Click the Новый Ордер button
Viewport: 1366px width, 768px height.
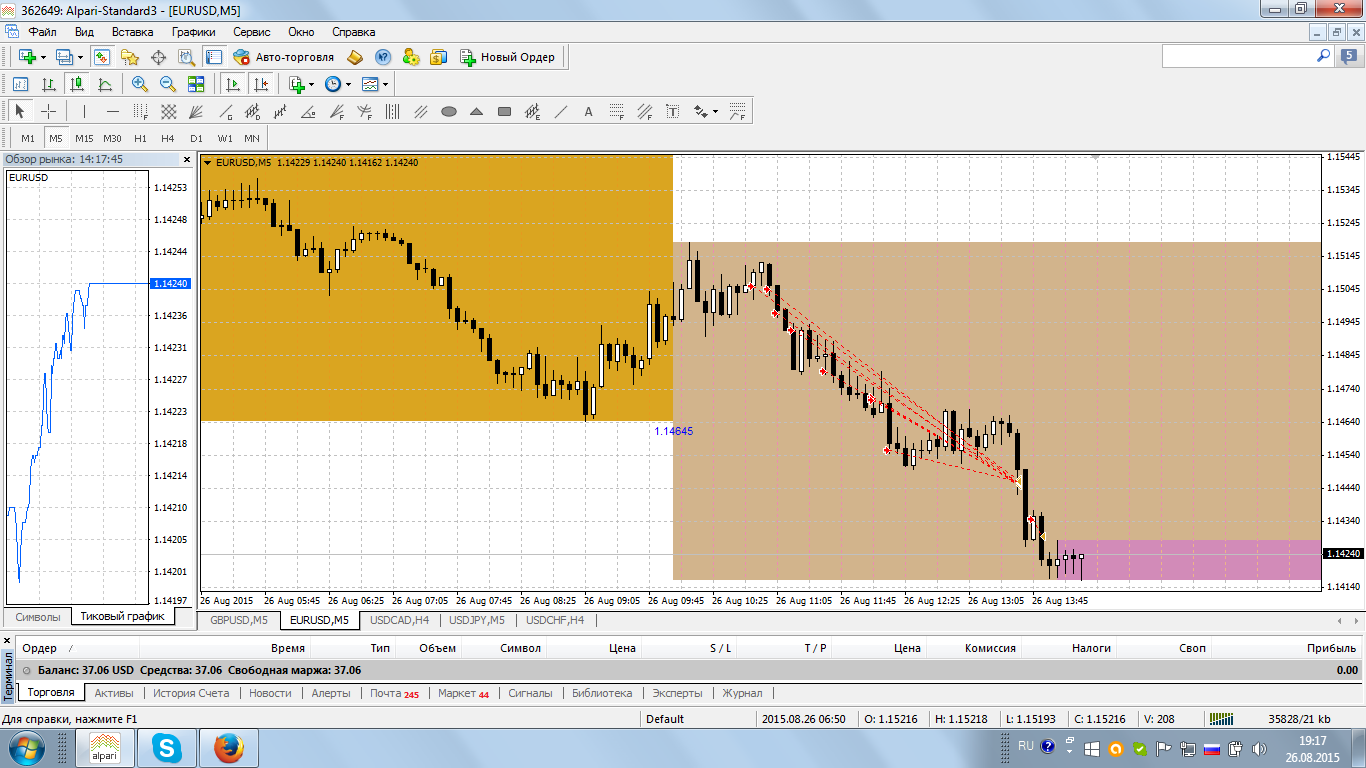coord(507,57)
